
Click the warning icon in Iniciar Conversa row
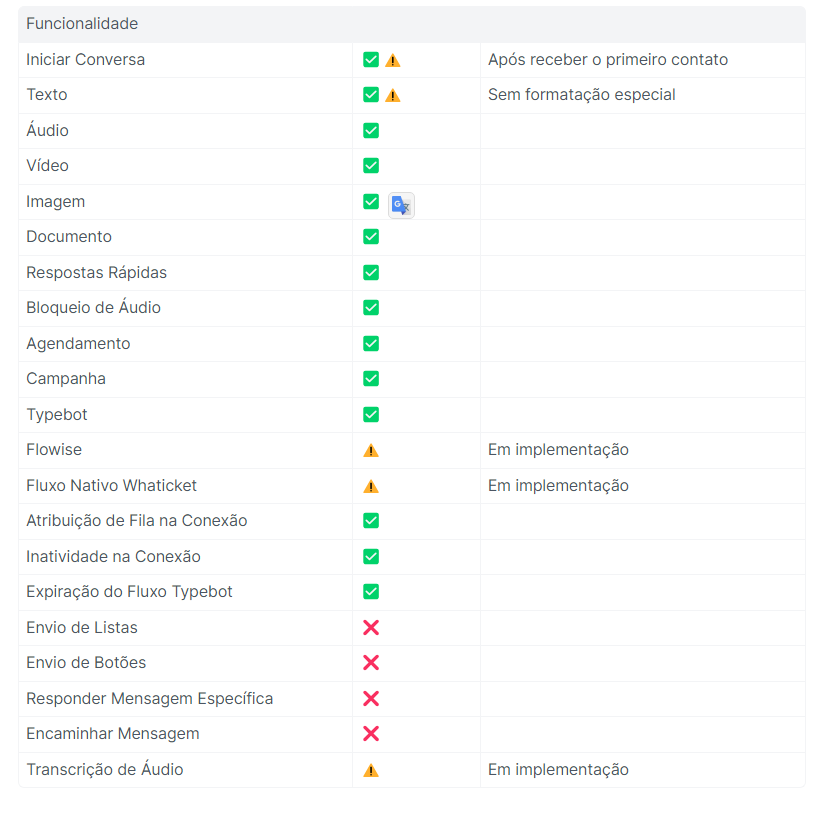[x=393, y=61]
